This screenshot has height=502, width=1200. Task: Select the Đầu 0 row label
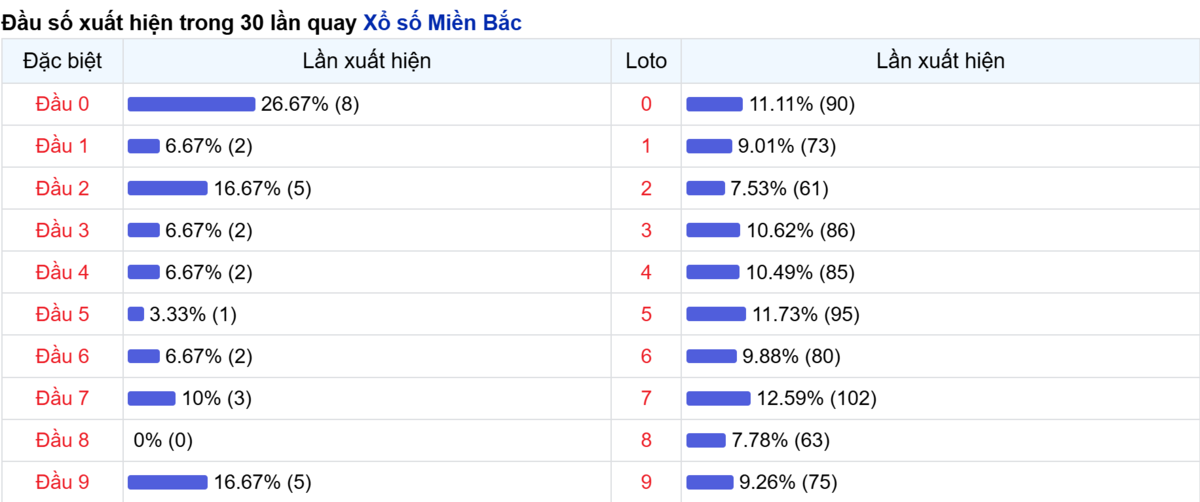tap(62, 104)
